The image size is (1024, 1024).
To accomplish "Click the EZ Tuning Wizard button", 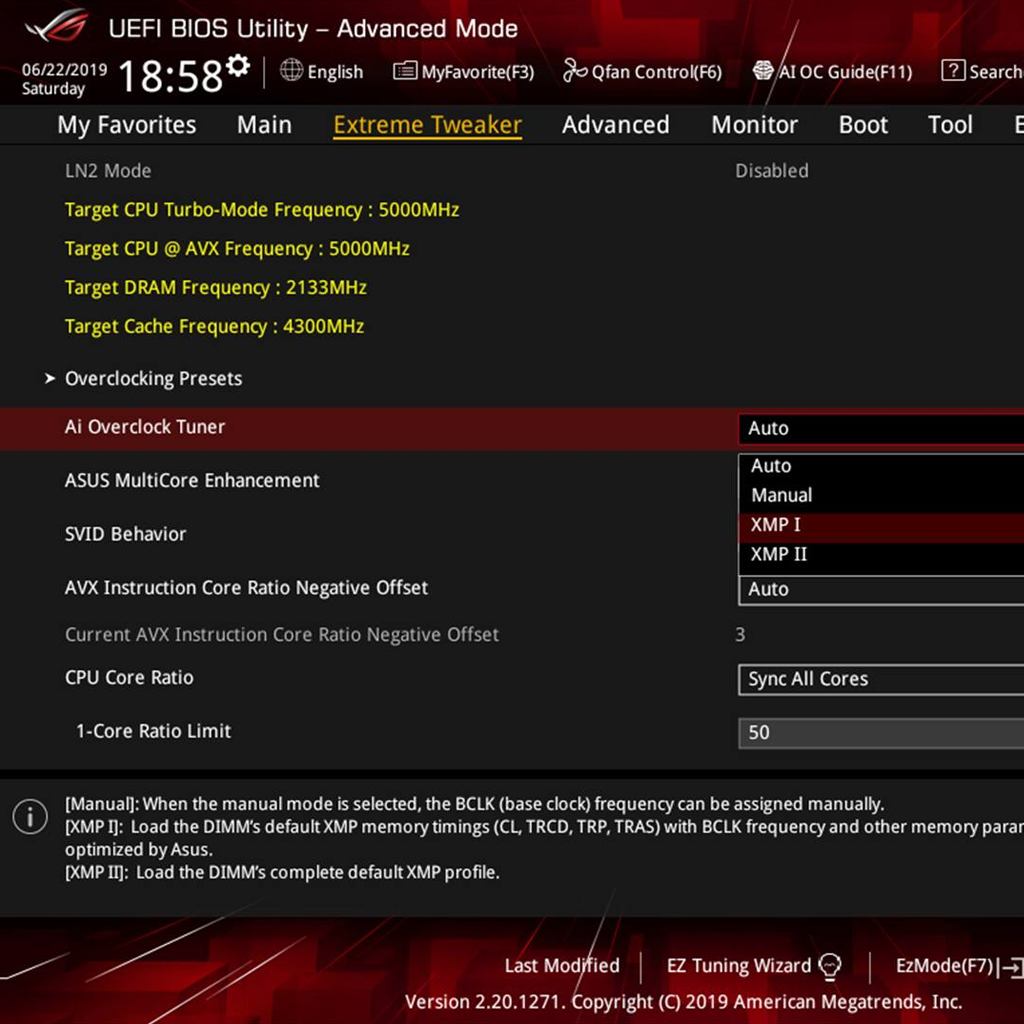I will pos(738,965).
